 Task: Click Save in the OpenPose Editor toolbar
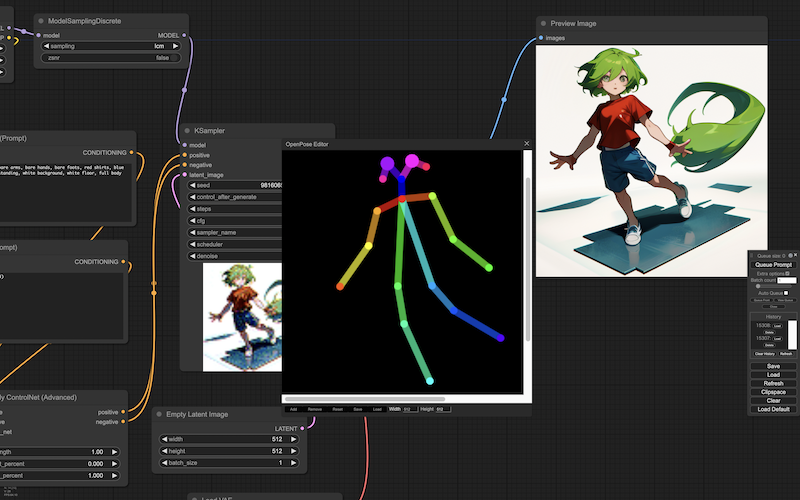[x=358, y=409]
